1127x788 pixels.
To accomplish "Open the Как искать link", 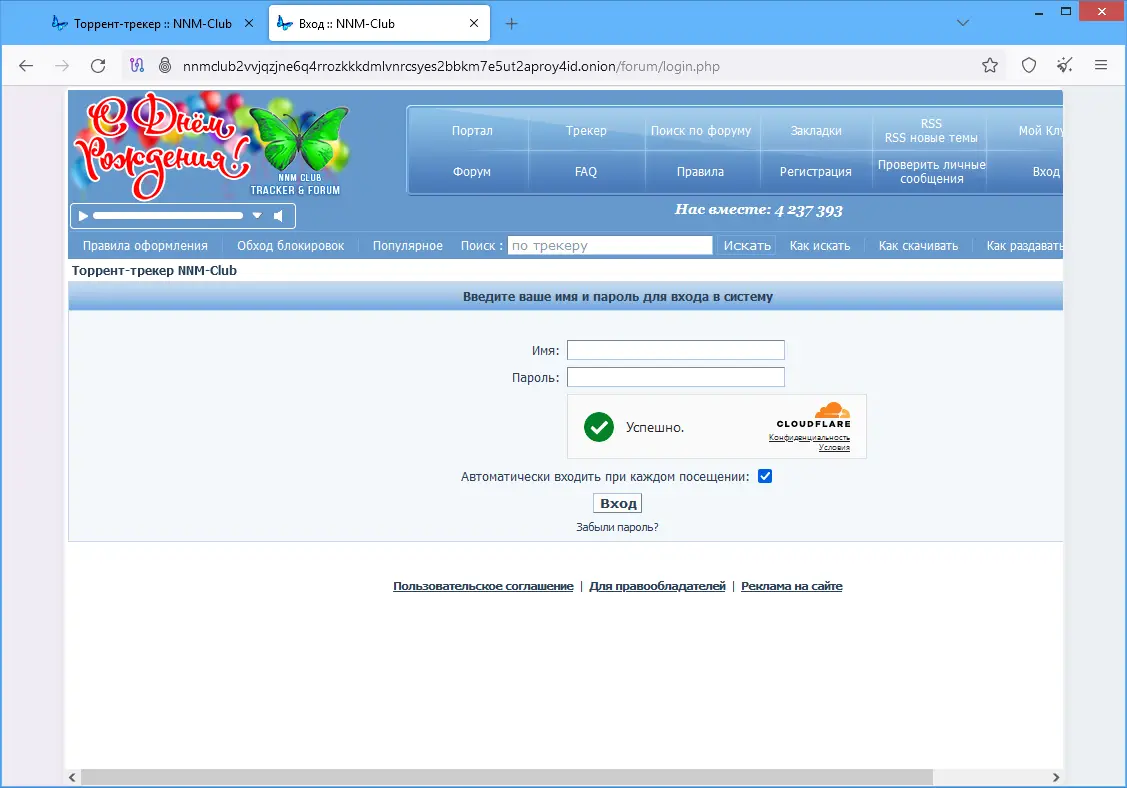I will 819,246.
